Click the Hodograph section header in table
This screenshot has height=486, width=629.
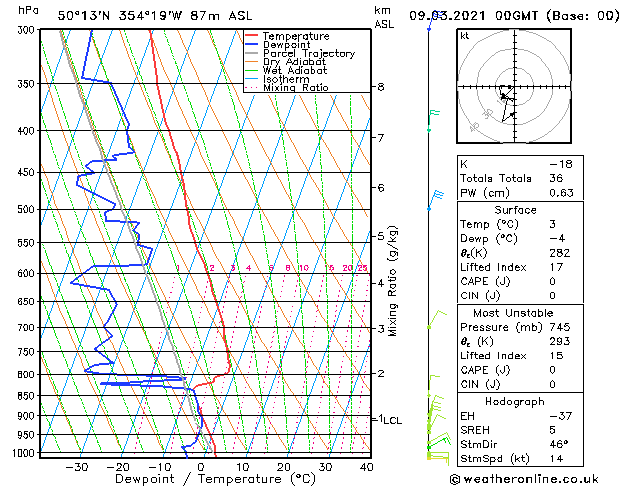pos(515,402)
